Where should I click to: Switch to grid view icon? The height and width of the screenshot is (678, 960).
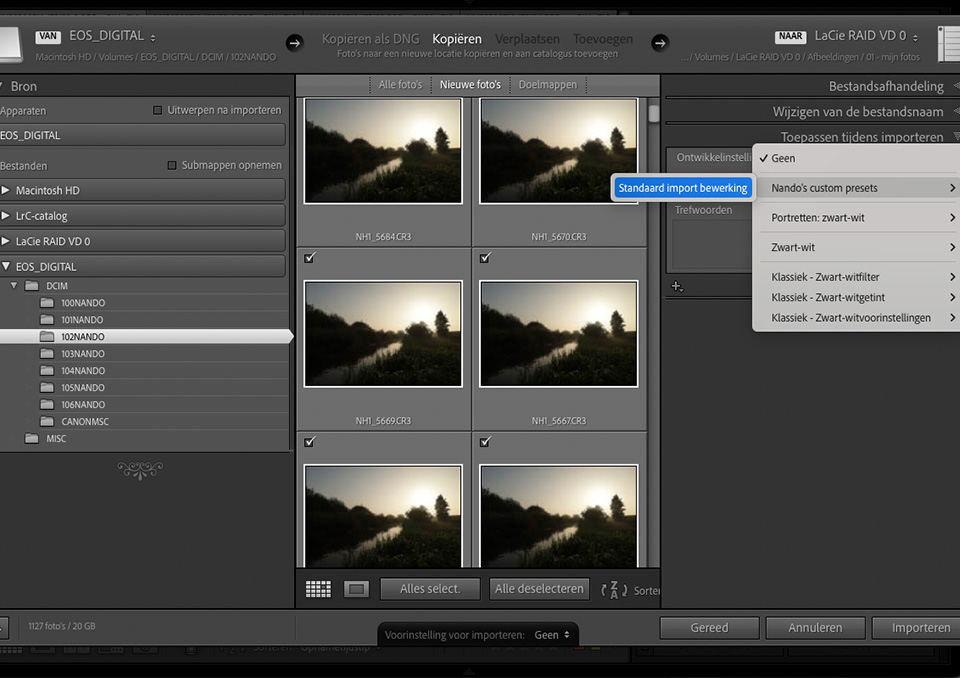[x=318, y=589]
